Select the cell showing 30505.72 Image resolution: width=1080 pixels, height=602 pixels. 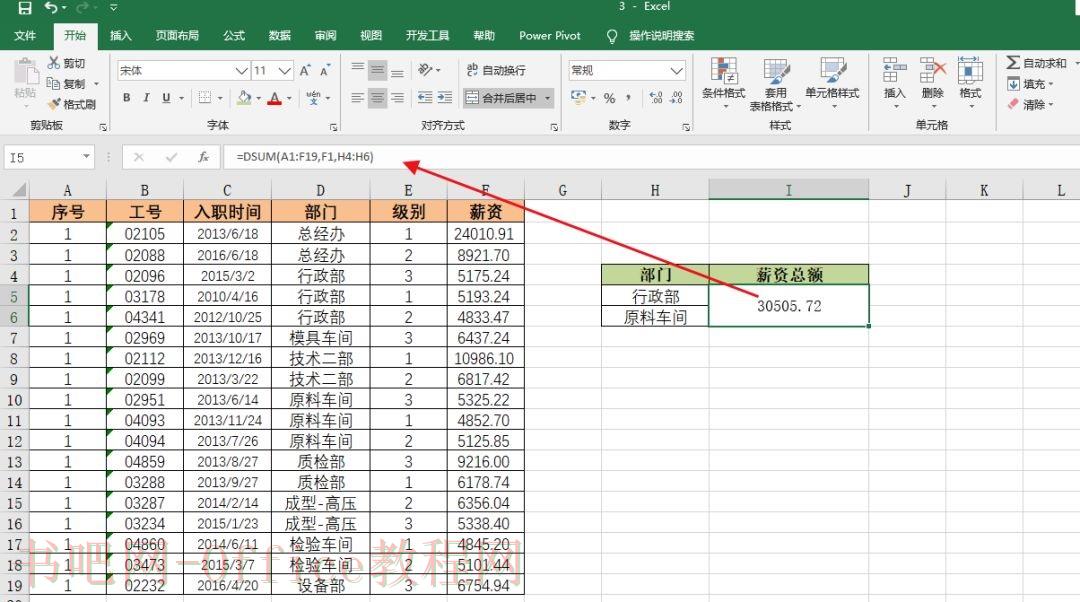[x=789, y=306]
